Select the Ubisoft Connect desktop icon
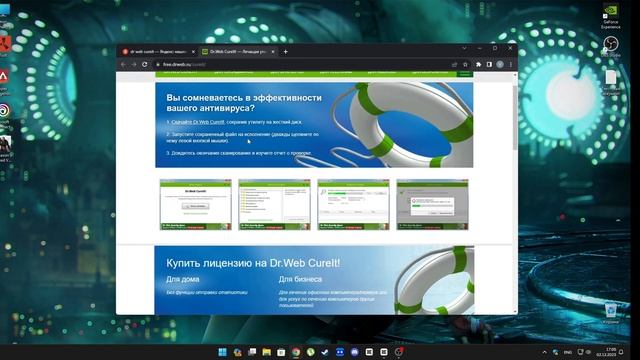 (x=4, y=116)
